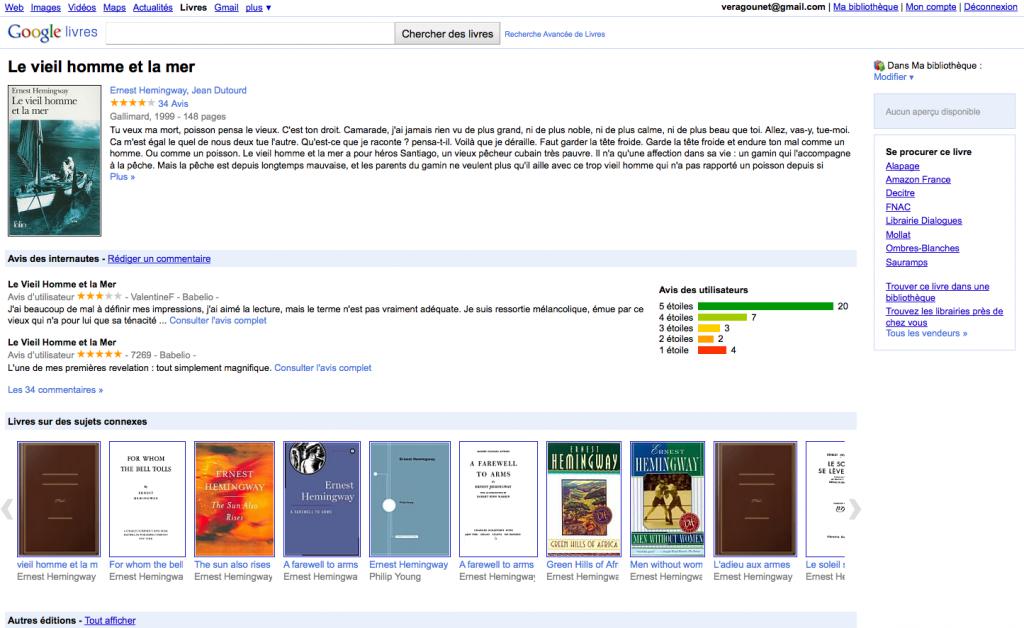Open the 34 Avis link
Image resolution: width=1024 pixels, height=628 pixels.
(173, 103)
